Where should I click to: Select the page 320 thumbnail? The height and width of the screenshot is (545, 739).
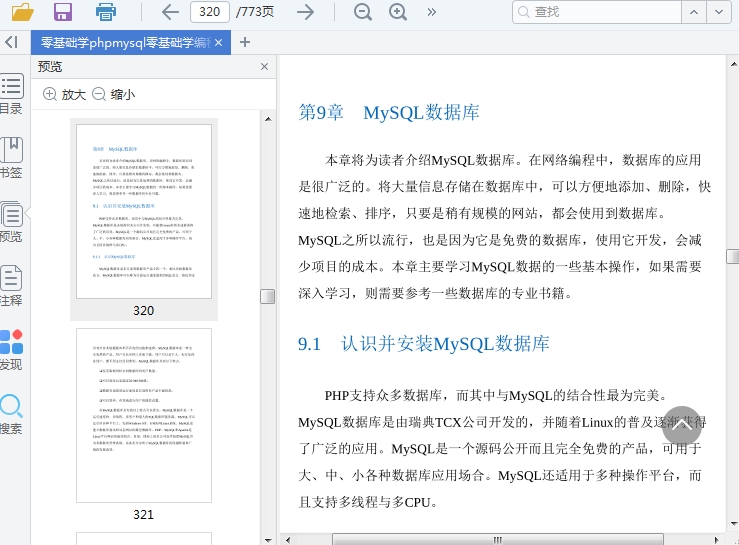144,212
